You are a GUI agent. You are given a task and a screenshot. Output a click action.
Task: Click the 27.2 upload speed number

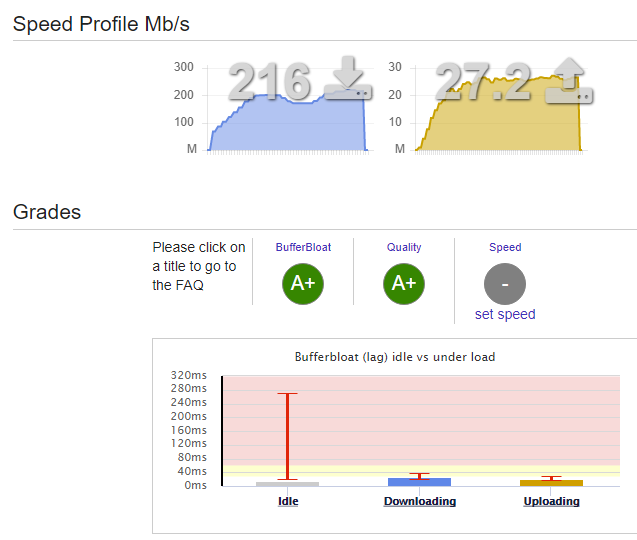pos(483,81)
